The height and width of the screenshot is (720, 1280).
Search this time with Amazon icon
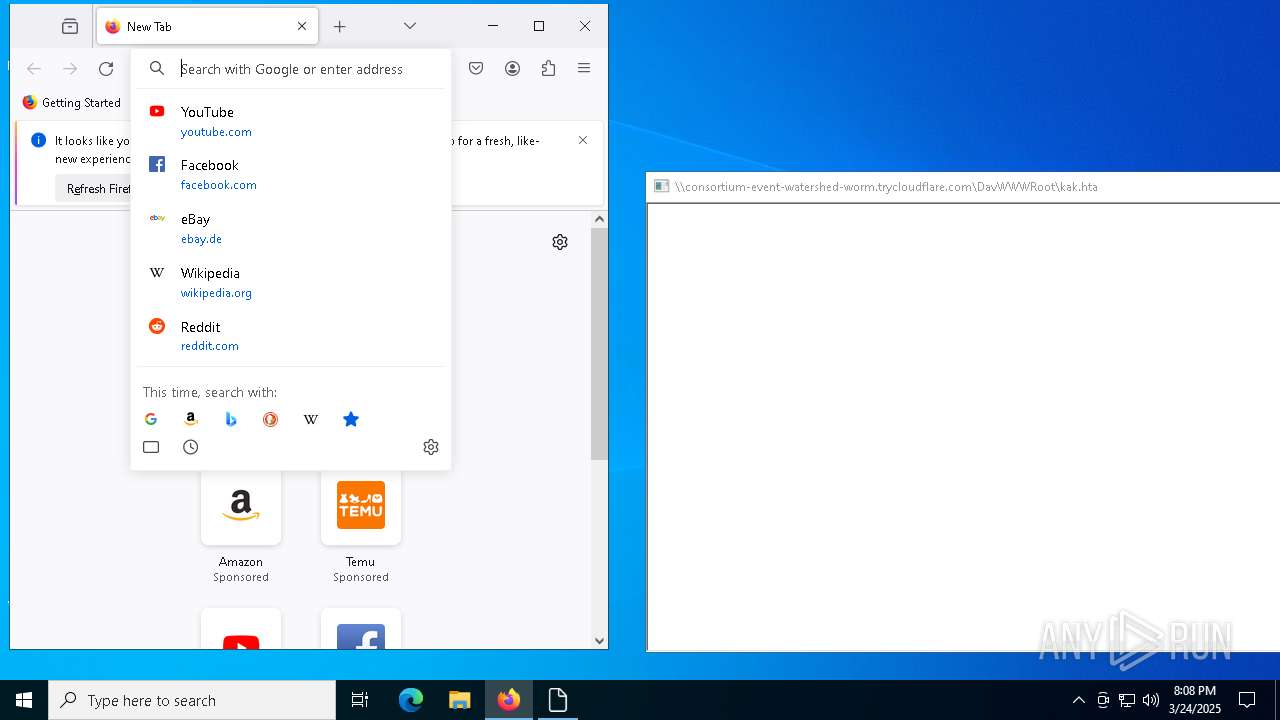point(191,419)
